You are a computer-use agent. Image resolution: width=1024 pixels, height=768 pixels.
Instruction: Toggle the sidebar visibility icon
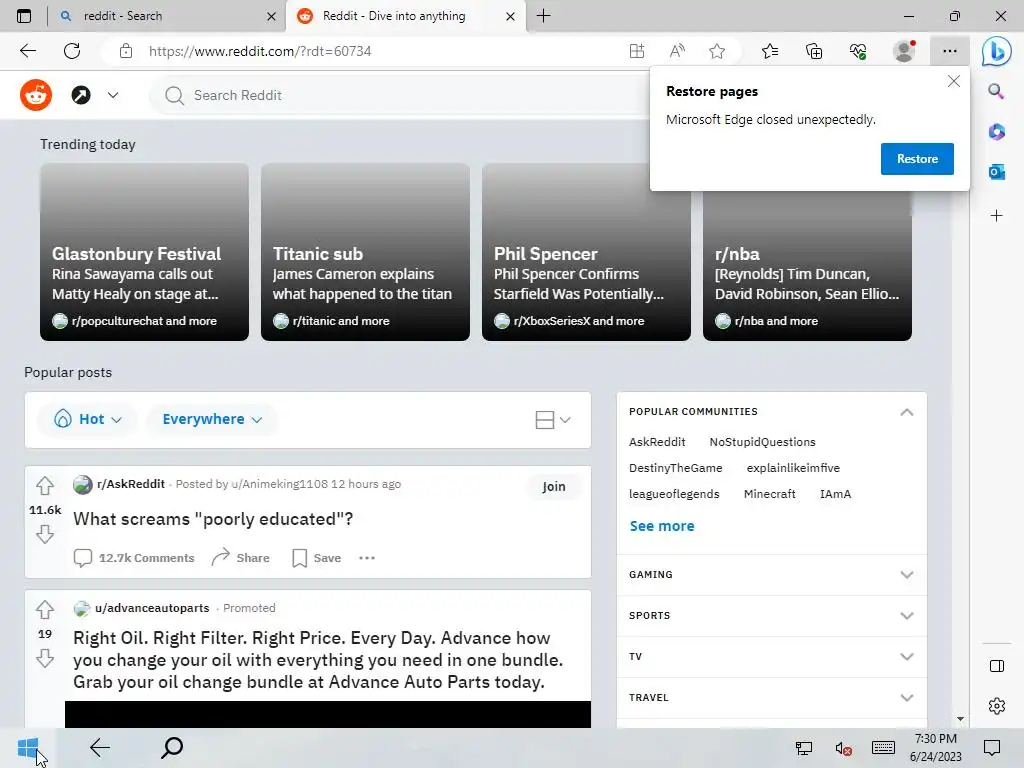(x=997, y=666)
